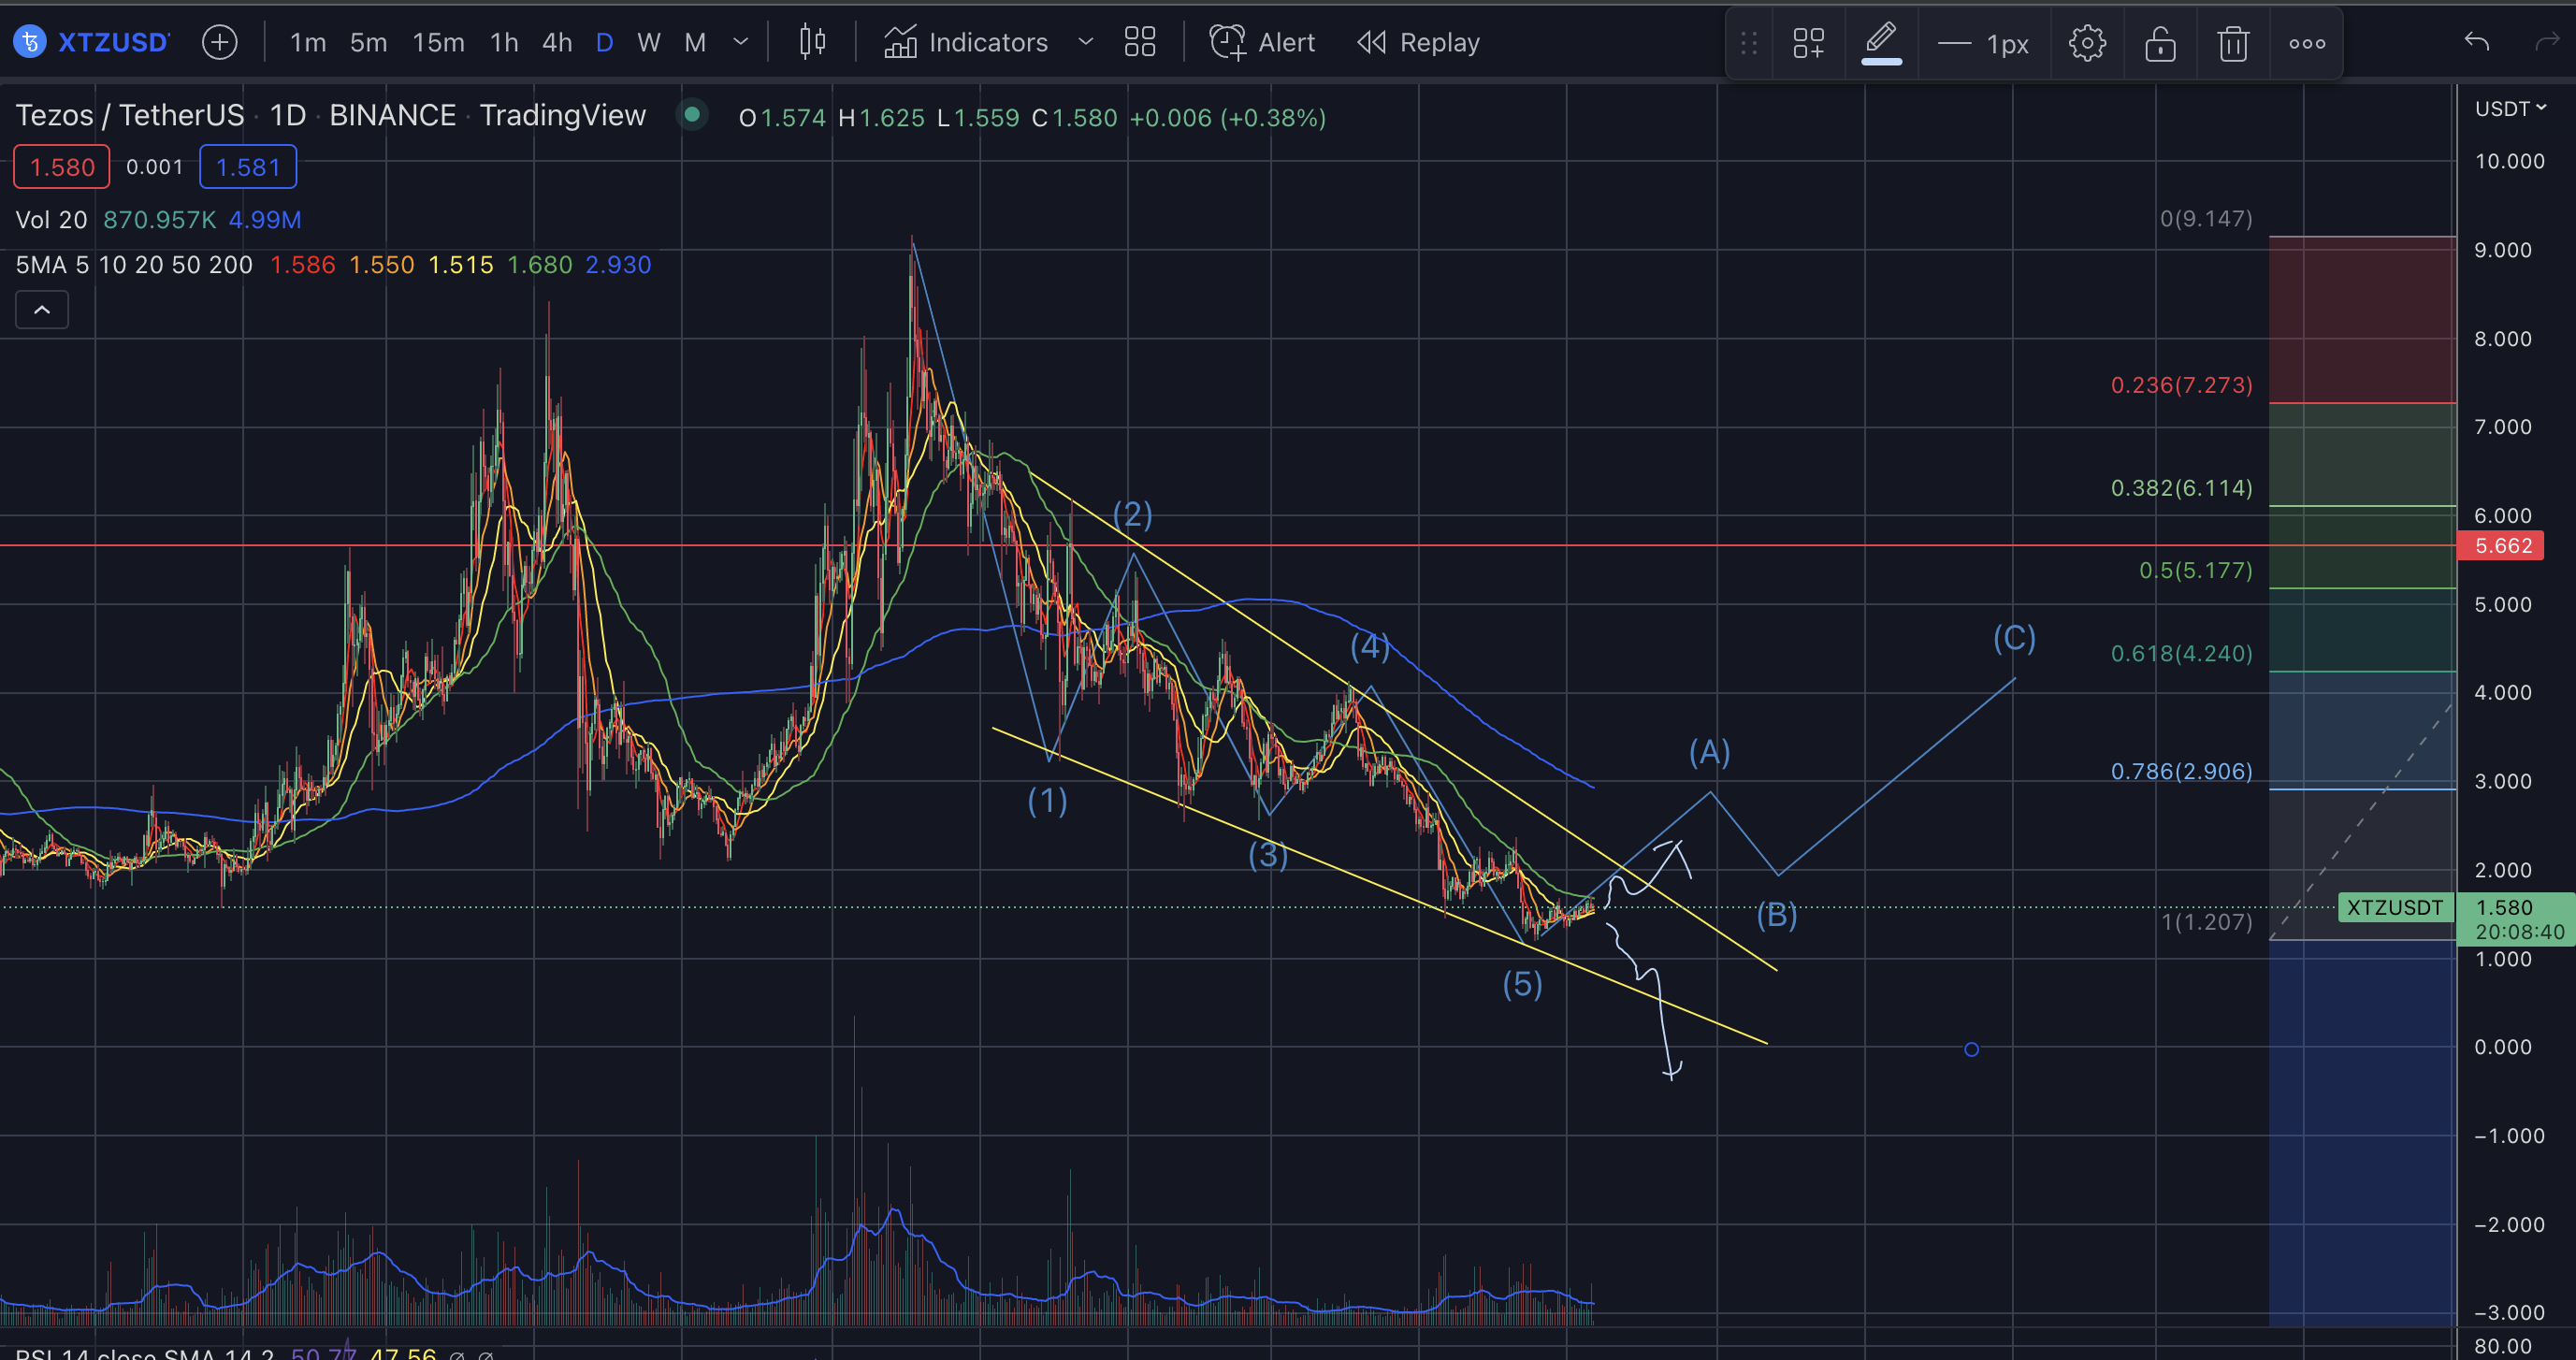
Task: Click the add symbol plus icon
Action: [219, 42]
